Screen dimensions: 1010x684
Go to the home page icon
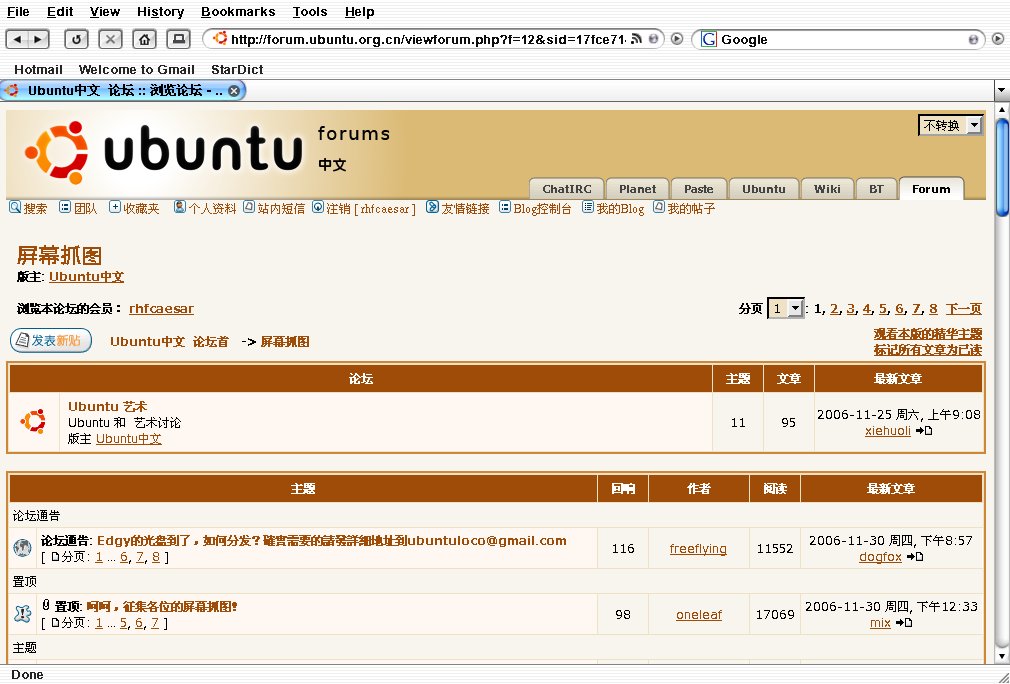point(144,39)
